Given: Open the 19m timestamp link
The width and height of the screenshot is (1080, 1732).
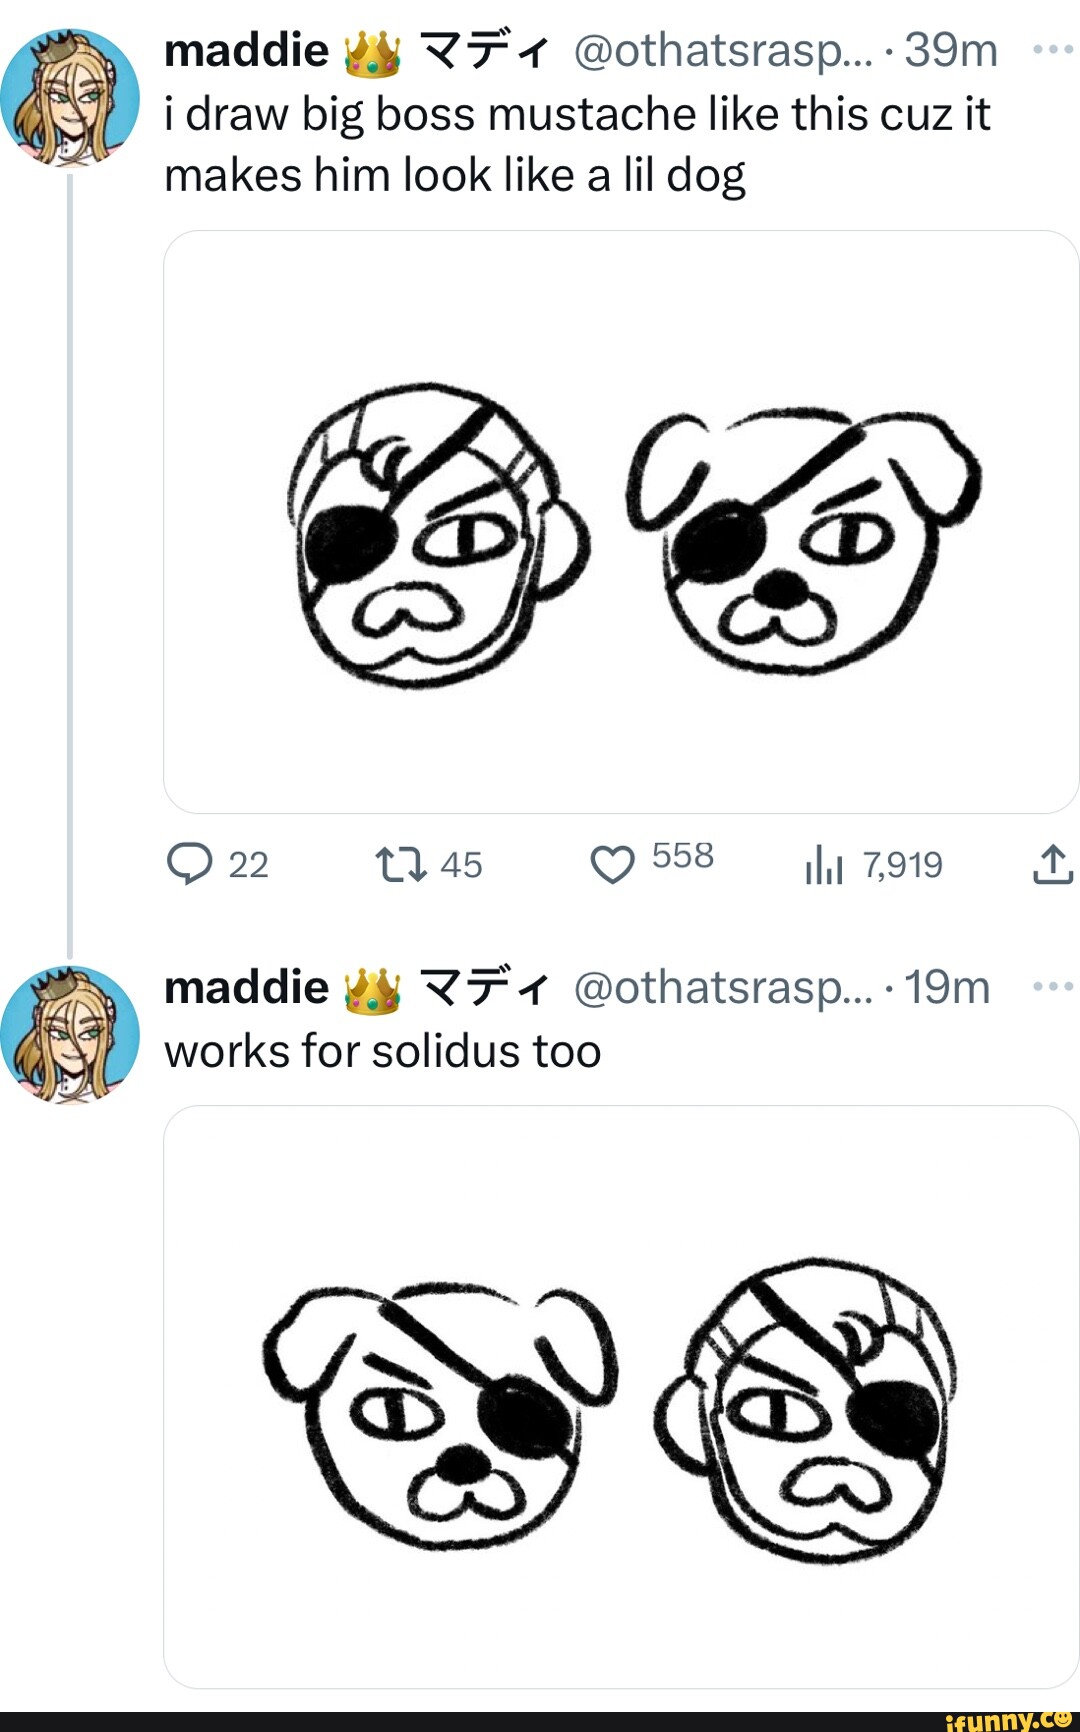Looking at the screenshot, I should coord(946,988).
